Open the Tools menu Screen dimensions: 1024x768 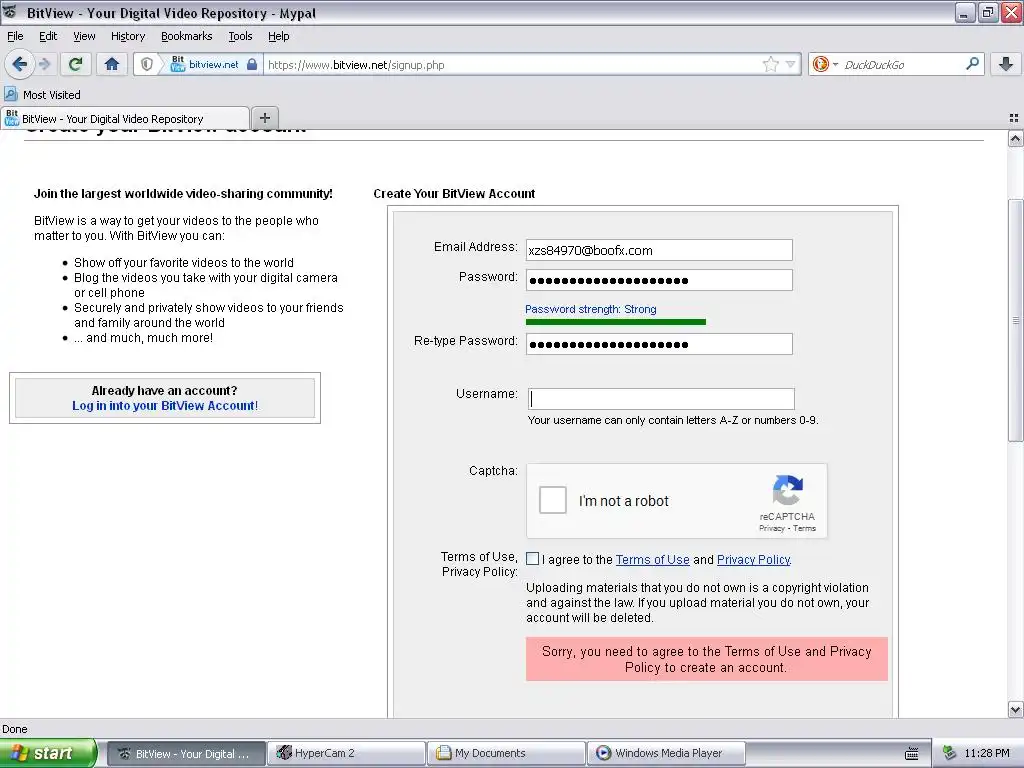(x=240, y=36)
